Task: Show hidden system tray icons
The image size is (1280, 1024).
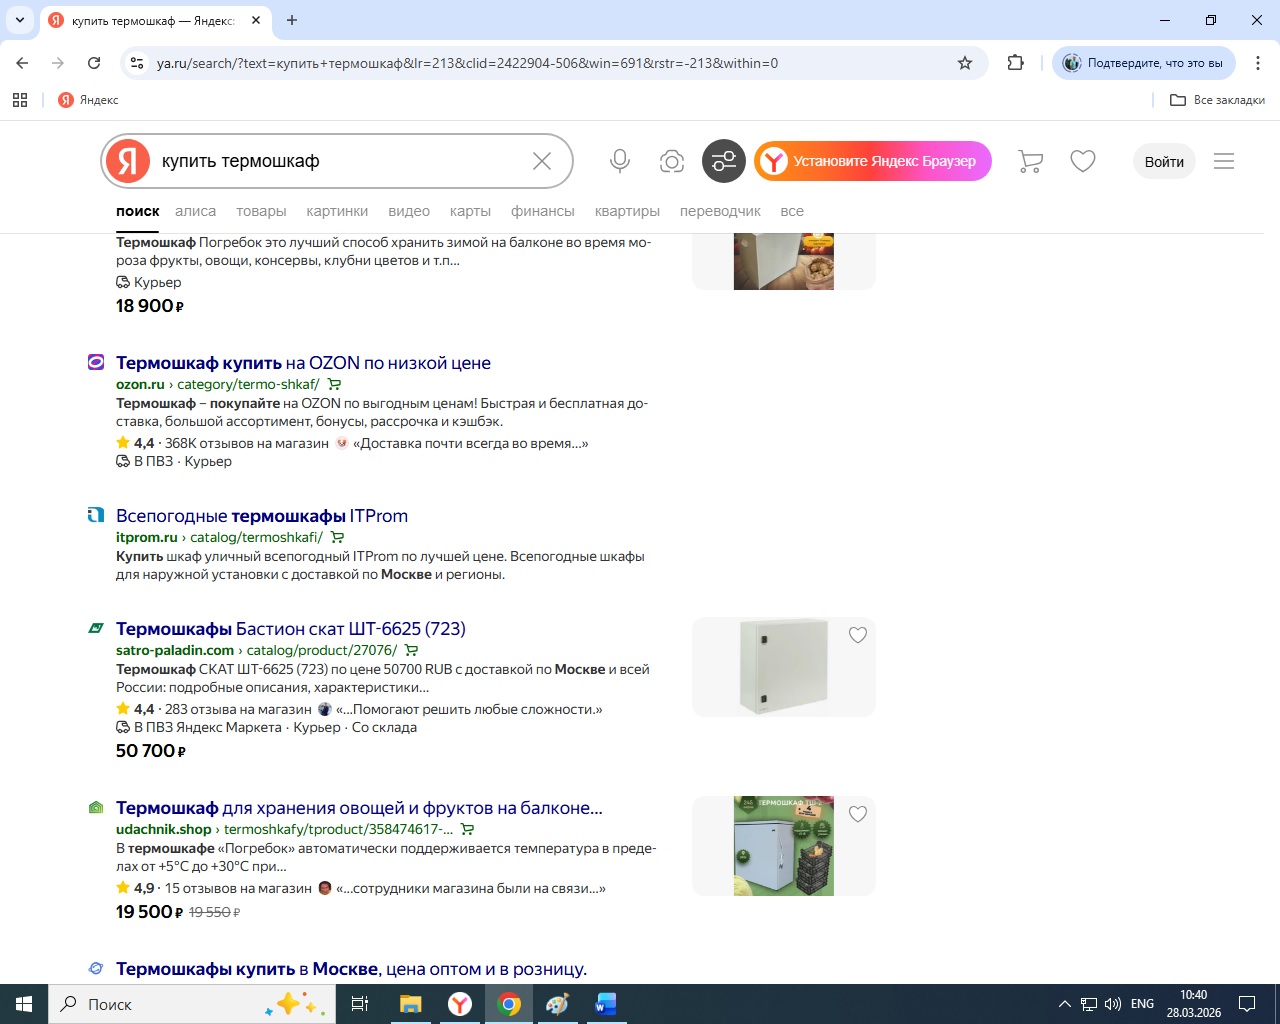Action: coord(1065,1004)
